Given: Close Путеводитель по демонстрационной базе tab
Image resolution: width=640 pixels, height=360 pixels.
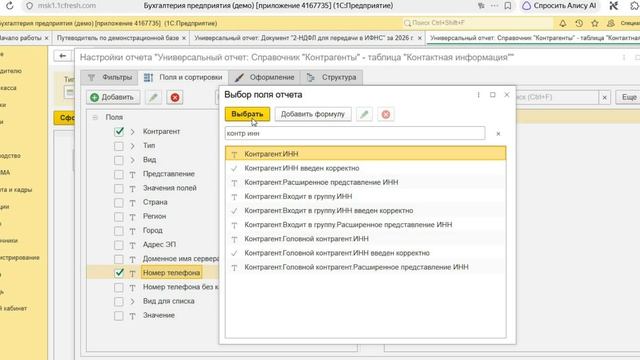Looking at the screenshot, I should point(184,38).
